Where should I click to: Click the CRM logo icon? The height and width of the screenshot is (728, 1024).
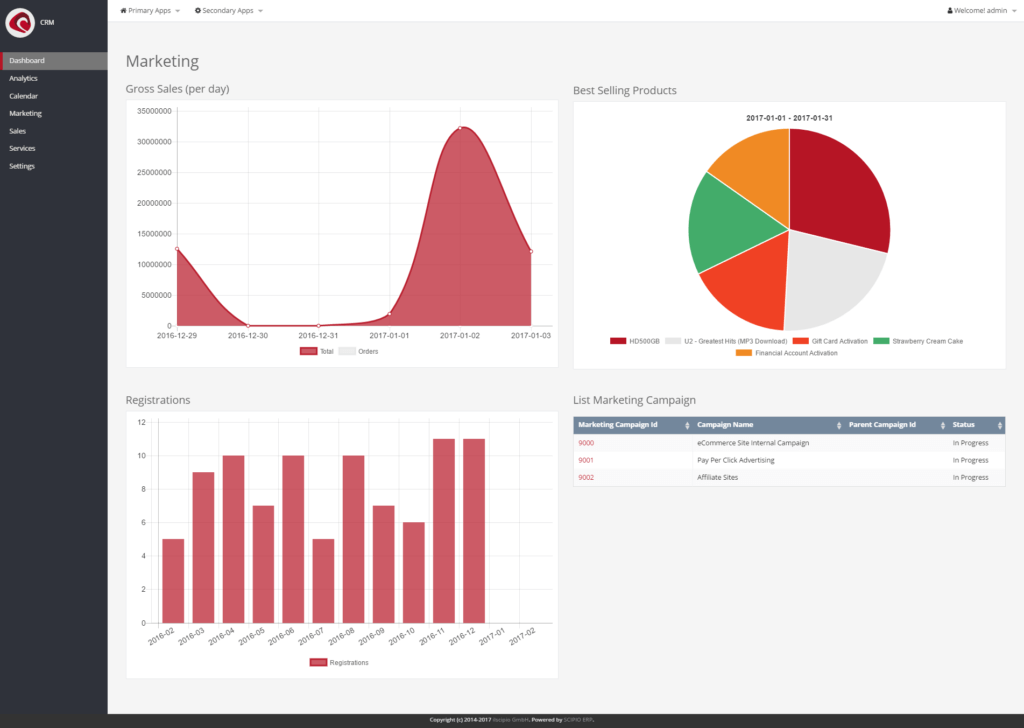pyautogui.click(x=20, y=21)
